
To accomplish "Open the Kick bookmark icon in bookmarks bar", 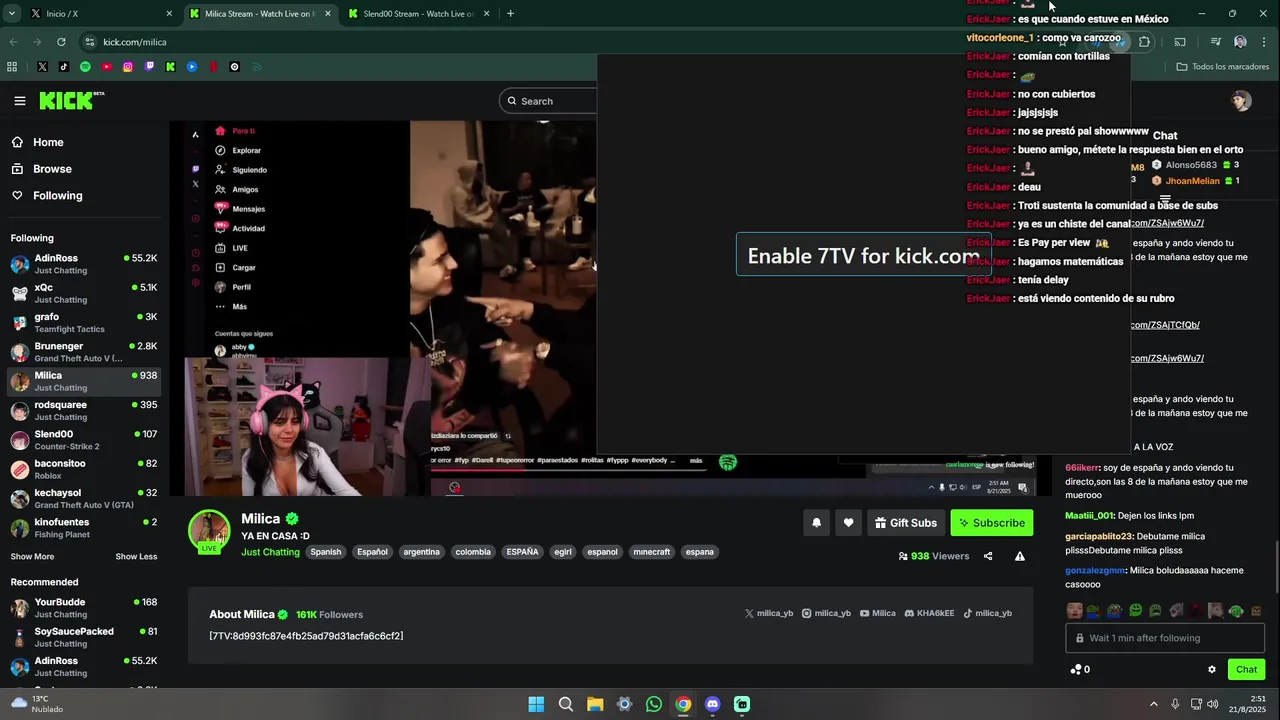I will tap(171, 67).
